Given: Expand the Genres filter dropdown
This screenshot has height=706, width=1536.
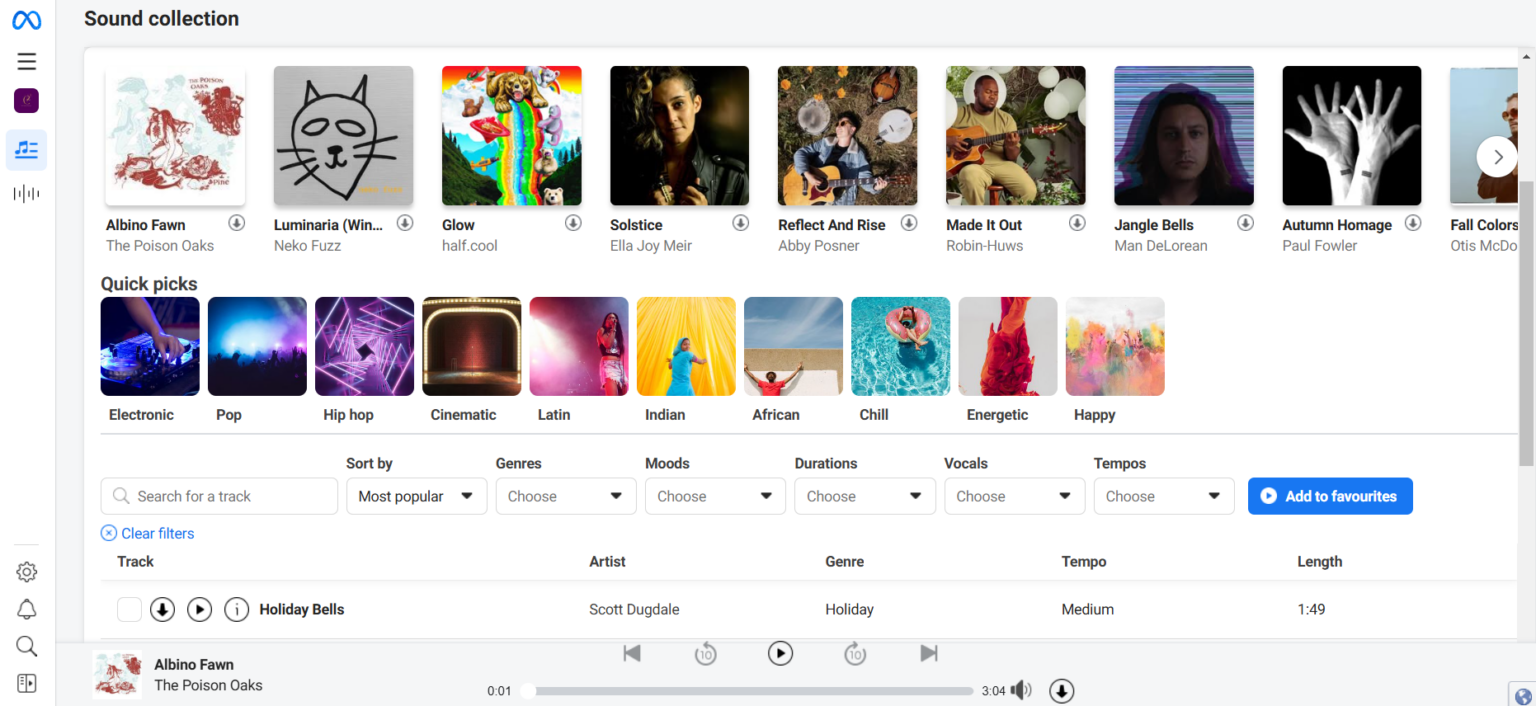Looking at the screenshot, I should [565, 496].
